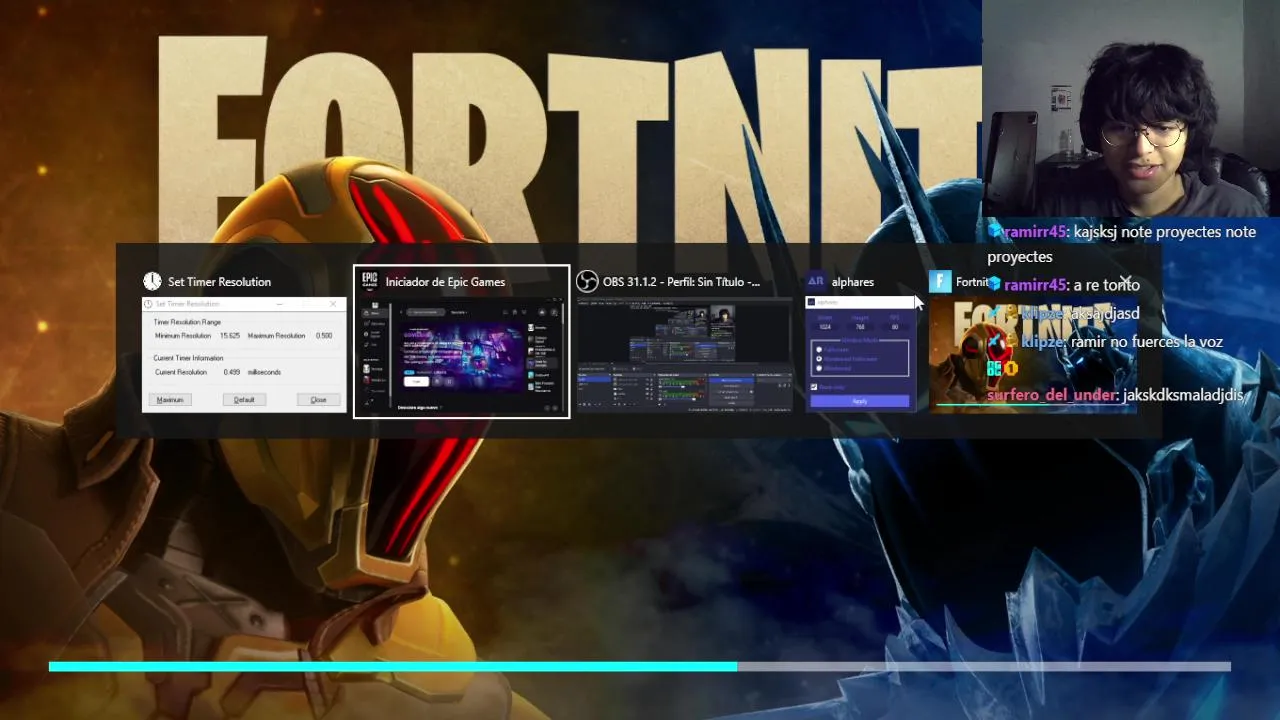Click the surfero_del_under chat message

pos(1115,395)
